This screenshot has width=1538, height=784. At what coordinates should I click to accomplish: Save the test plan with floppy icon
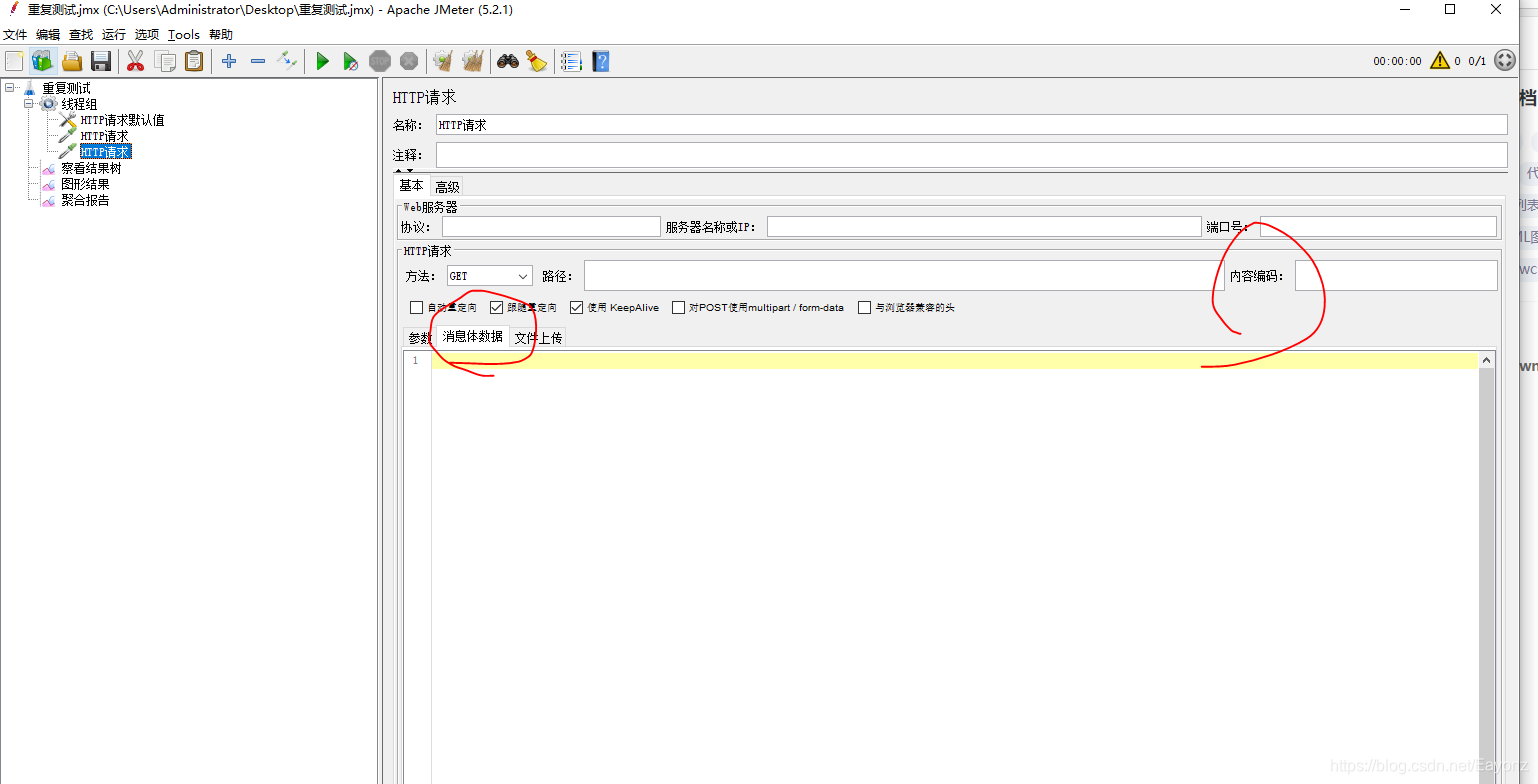tap(101, 61)
